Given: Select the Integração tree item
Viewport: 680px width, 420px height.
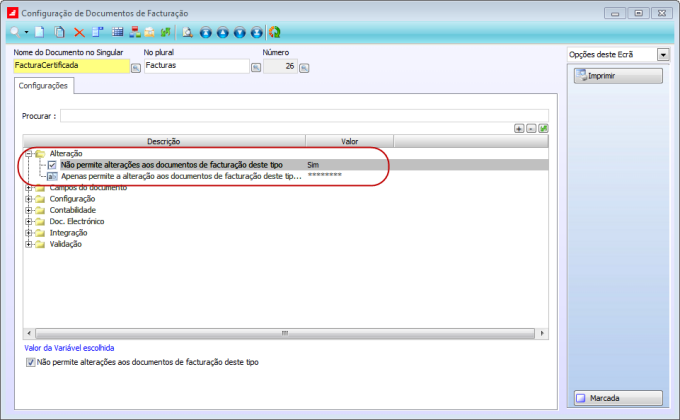Looking at the screenshot, I should [x=68, y=233].
